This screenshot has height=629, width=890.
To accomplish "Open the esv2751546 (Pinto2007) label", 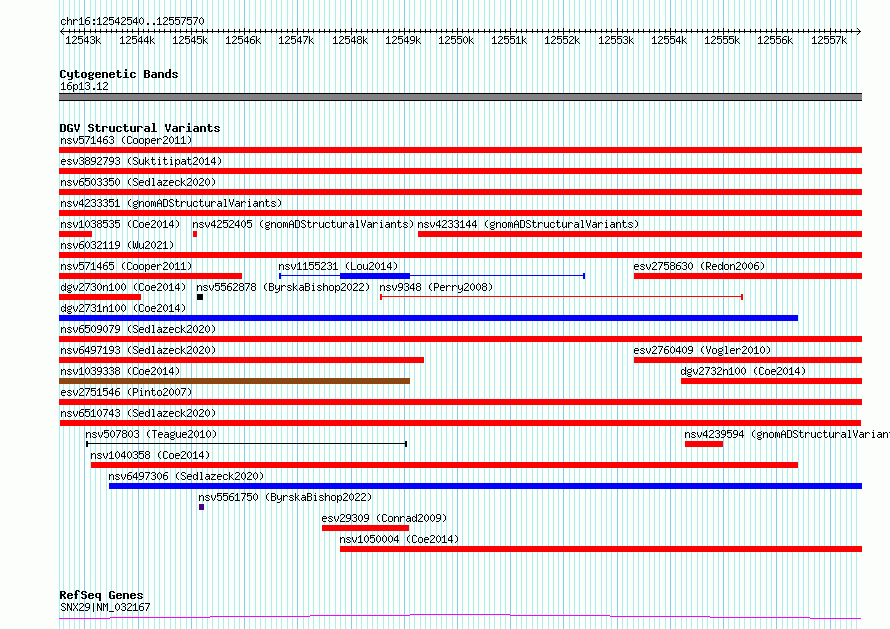I will click(126, 392).
